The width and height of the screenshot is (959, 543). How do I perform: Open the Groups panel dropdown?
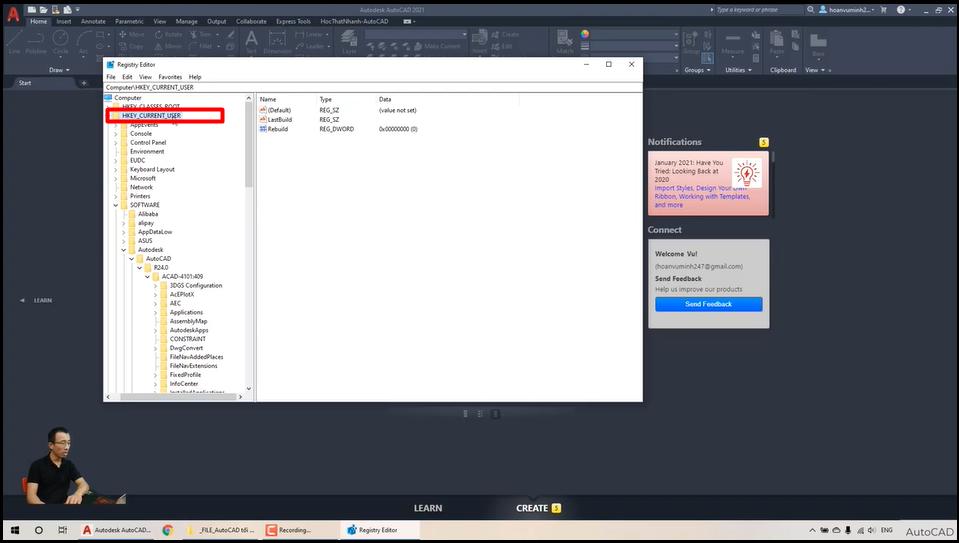(697, 70)
